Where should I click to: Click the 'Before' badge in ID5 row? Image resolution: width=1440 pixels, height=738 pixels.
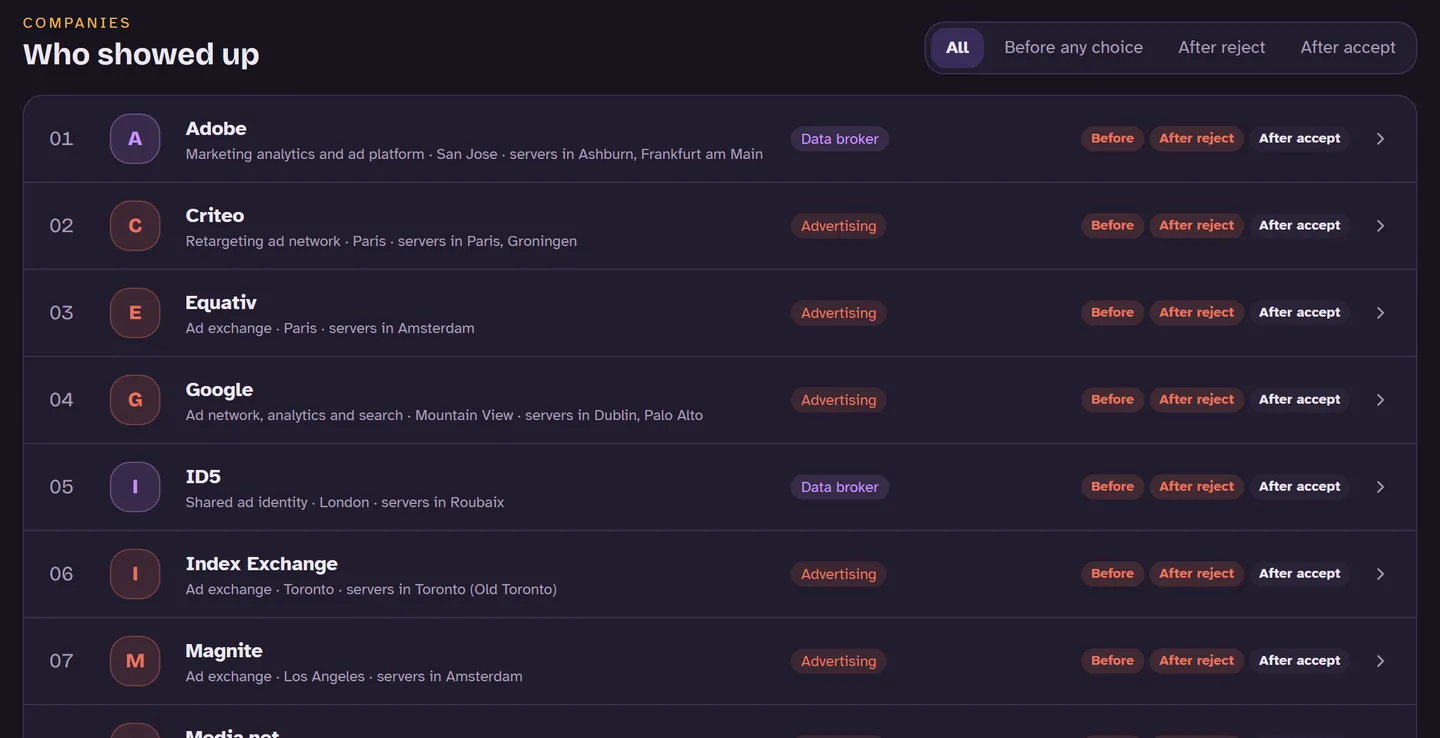click(x=1112, y=486)
